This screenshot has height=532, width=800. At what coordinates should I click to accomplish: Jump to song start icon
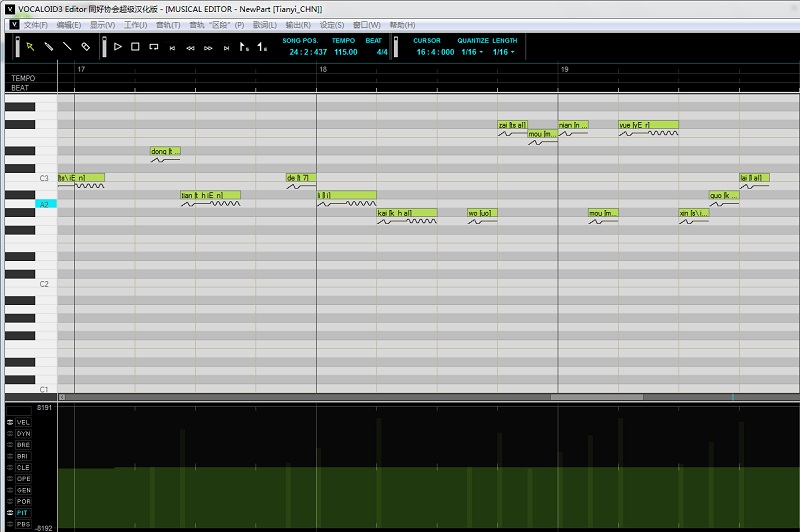pyautogui.click(x=172, y=47)
